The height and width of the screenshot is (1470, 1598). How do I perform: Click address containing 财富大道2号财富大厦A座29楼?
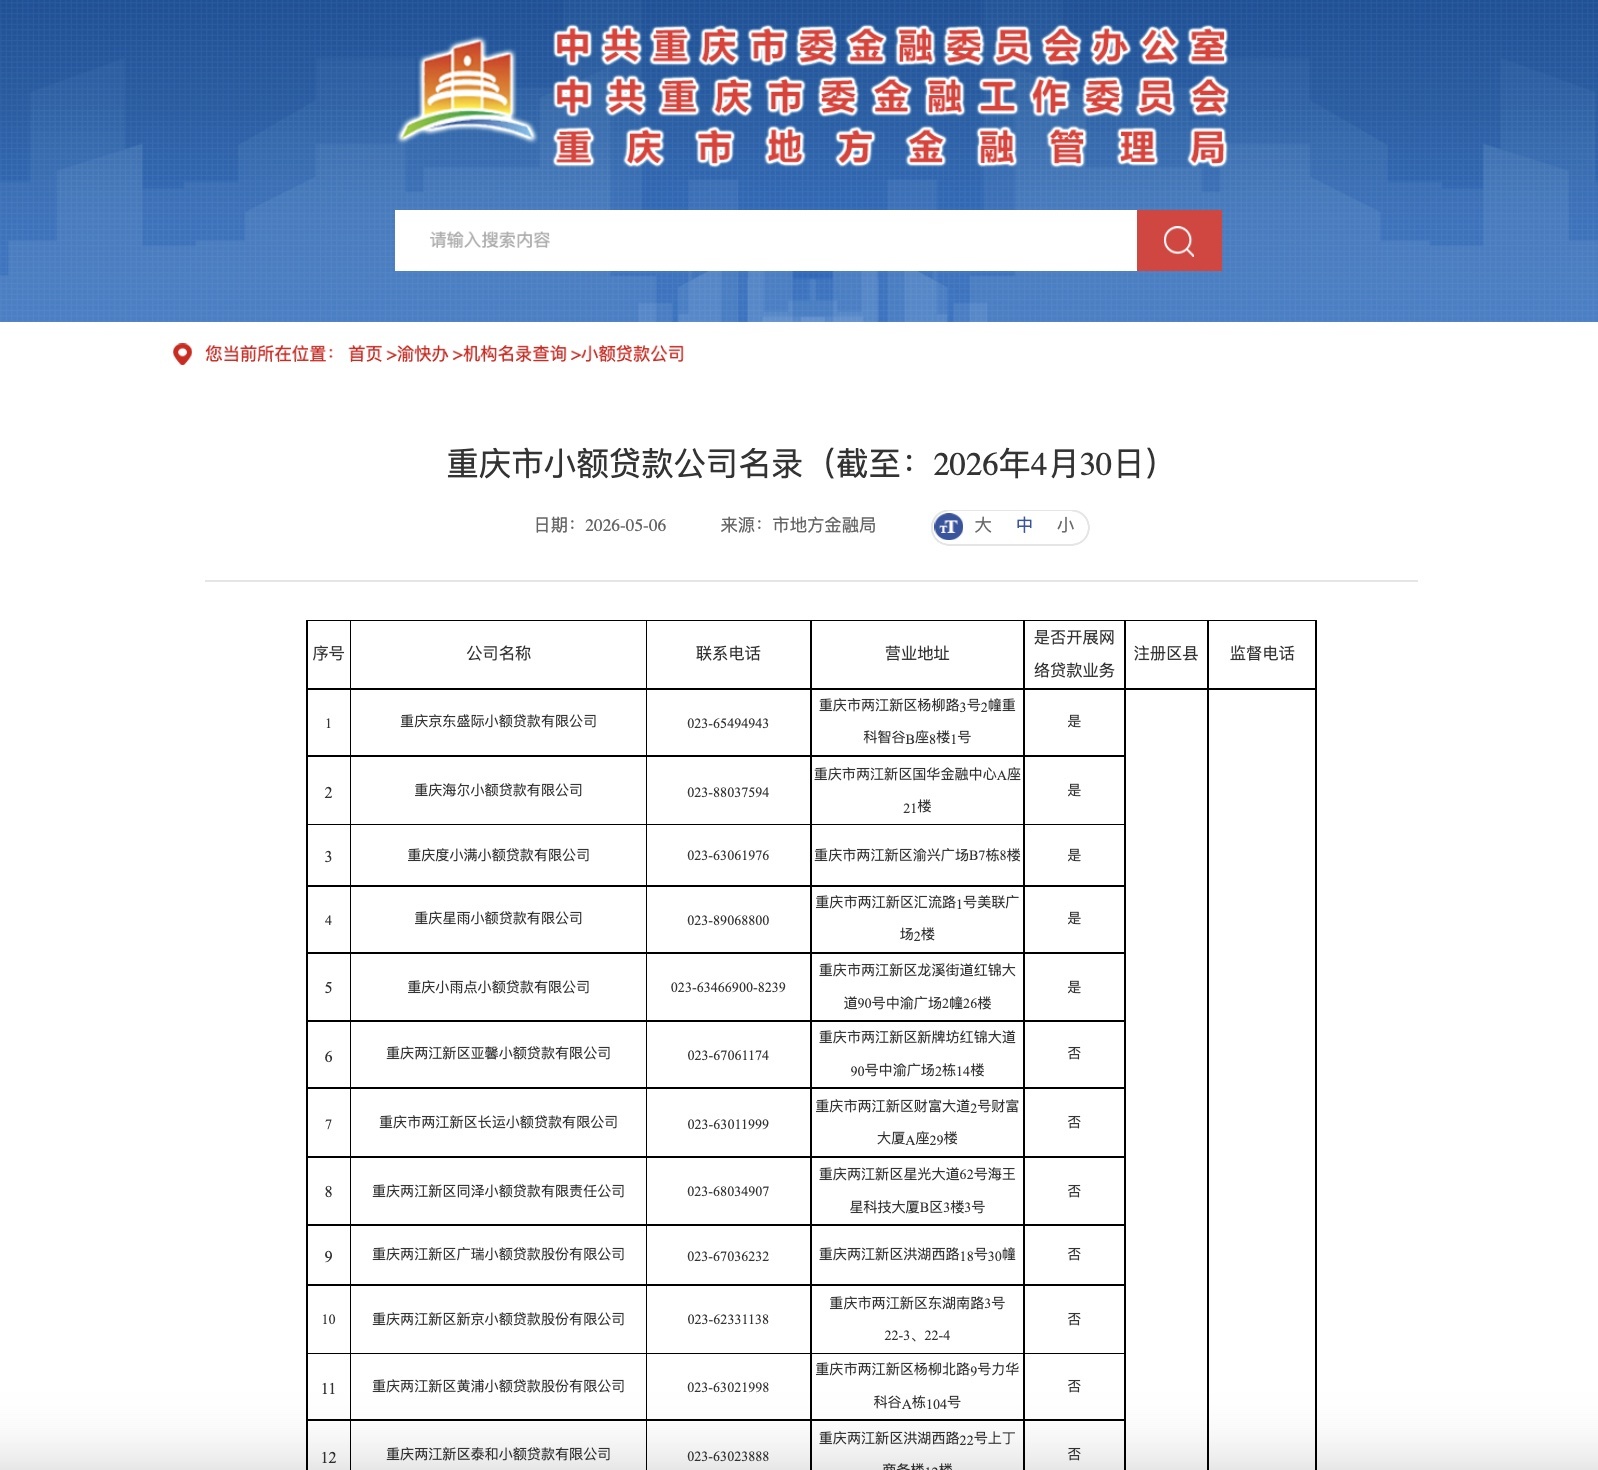(x=917, y=1123)
